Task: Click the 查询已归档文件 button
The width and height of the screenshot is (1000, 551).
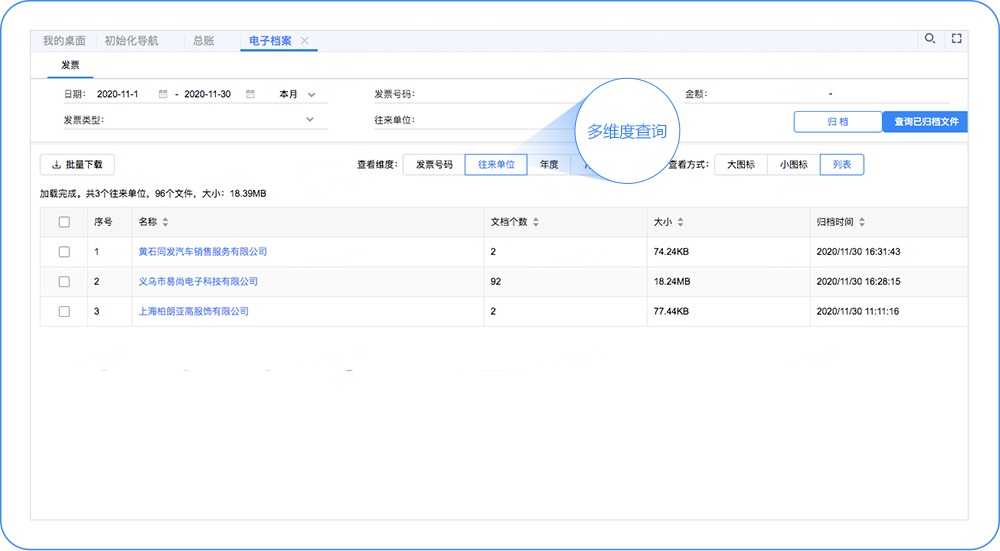Action: (x=925, y=122)
